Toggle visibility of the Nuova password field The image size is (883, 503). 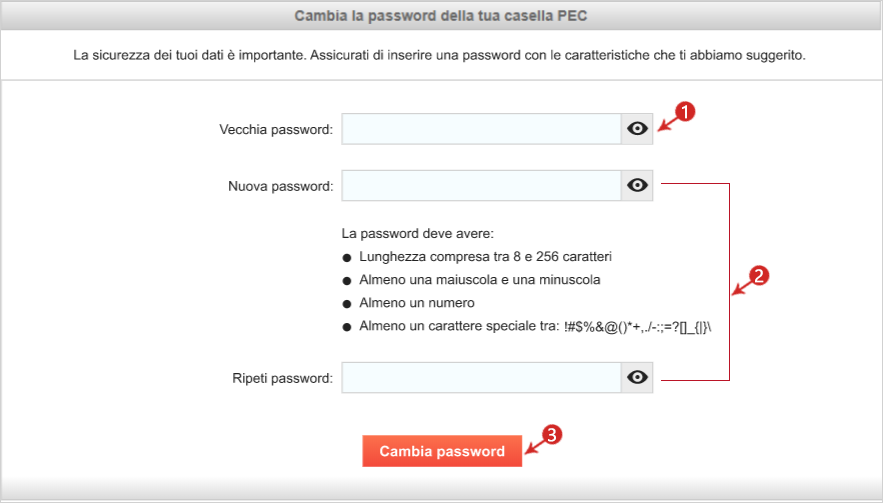[637, 185]
